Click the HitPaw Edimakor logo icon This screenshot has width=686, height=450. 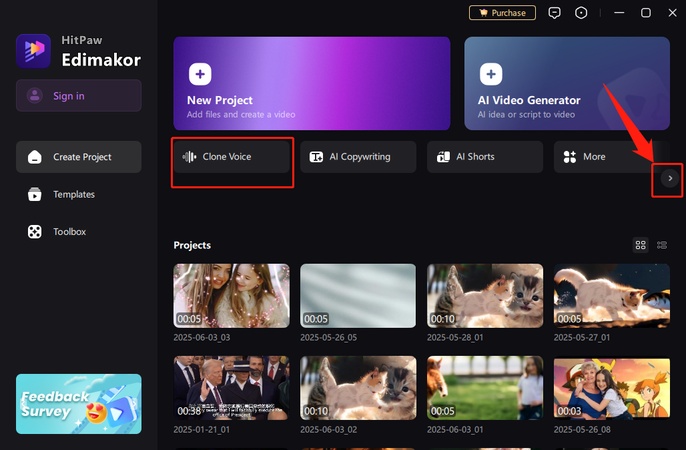33,51
